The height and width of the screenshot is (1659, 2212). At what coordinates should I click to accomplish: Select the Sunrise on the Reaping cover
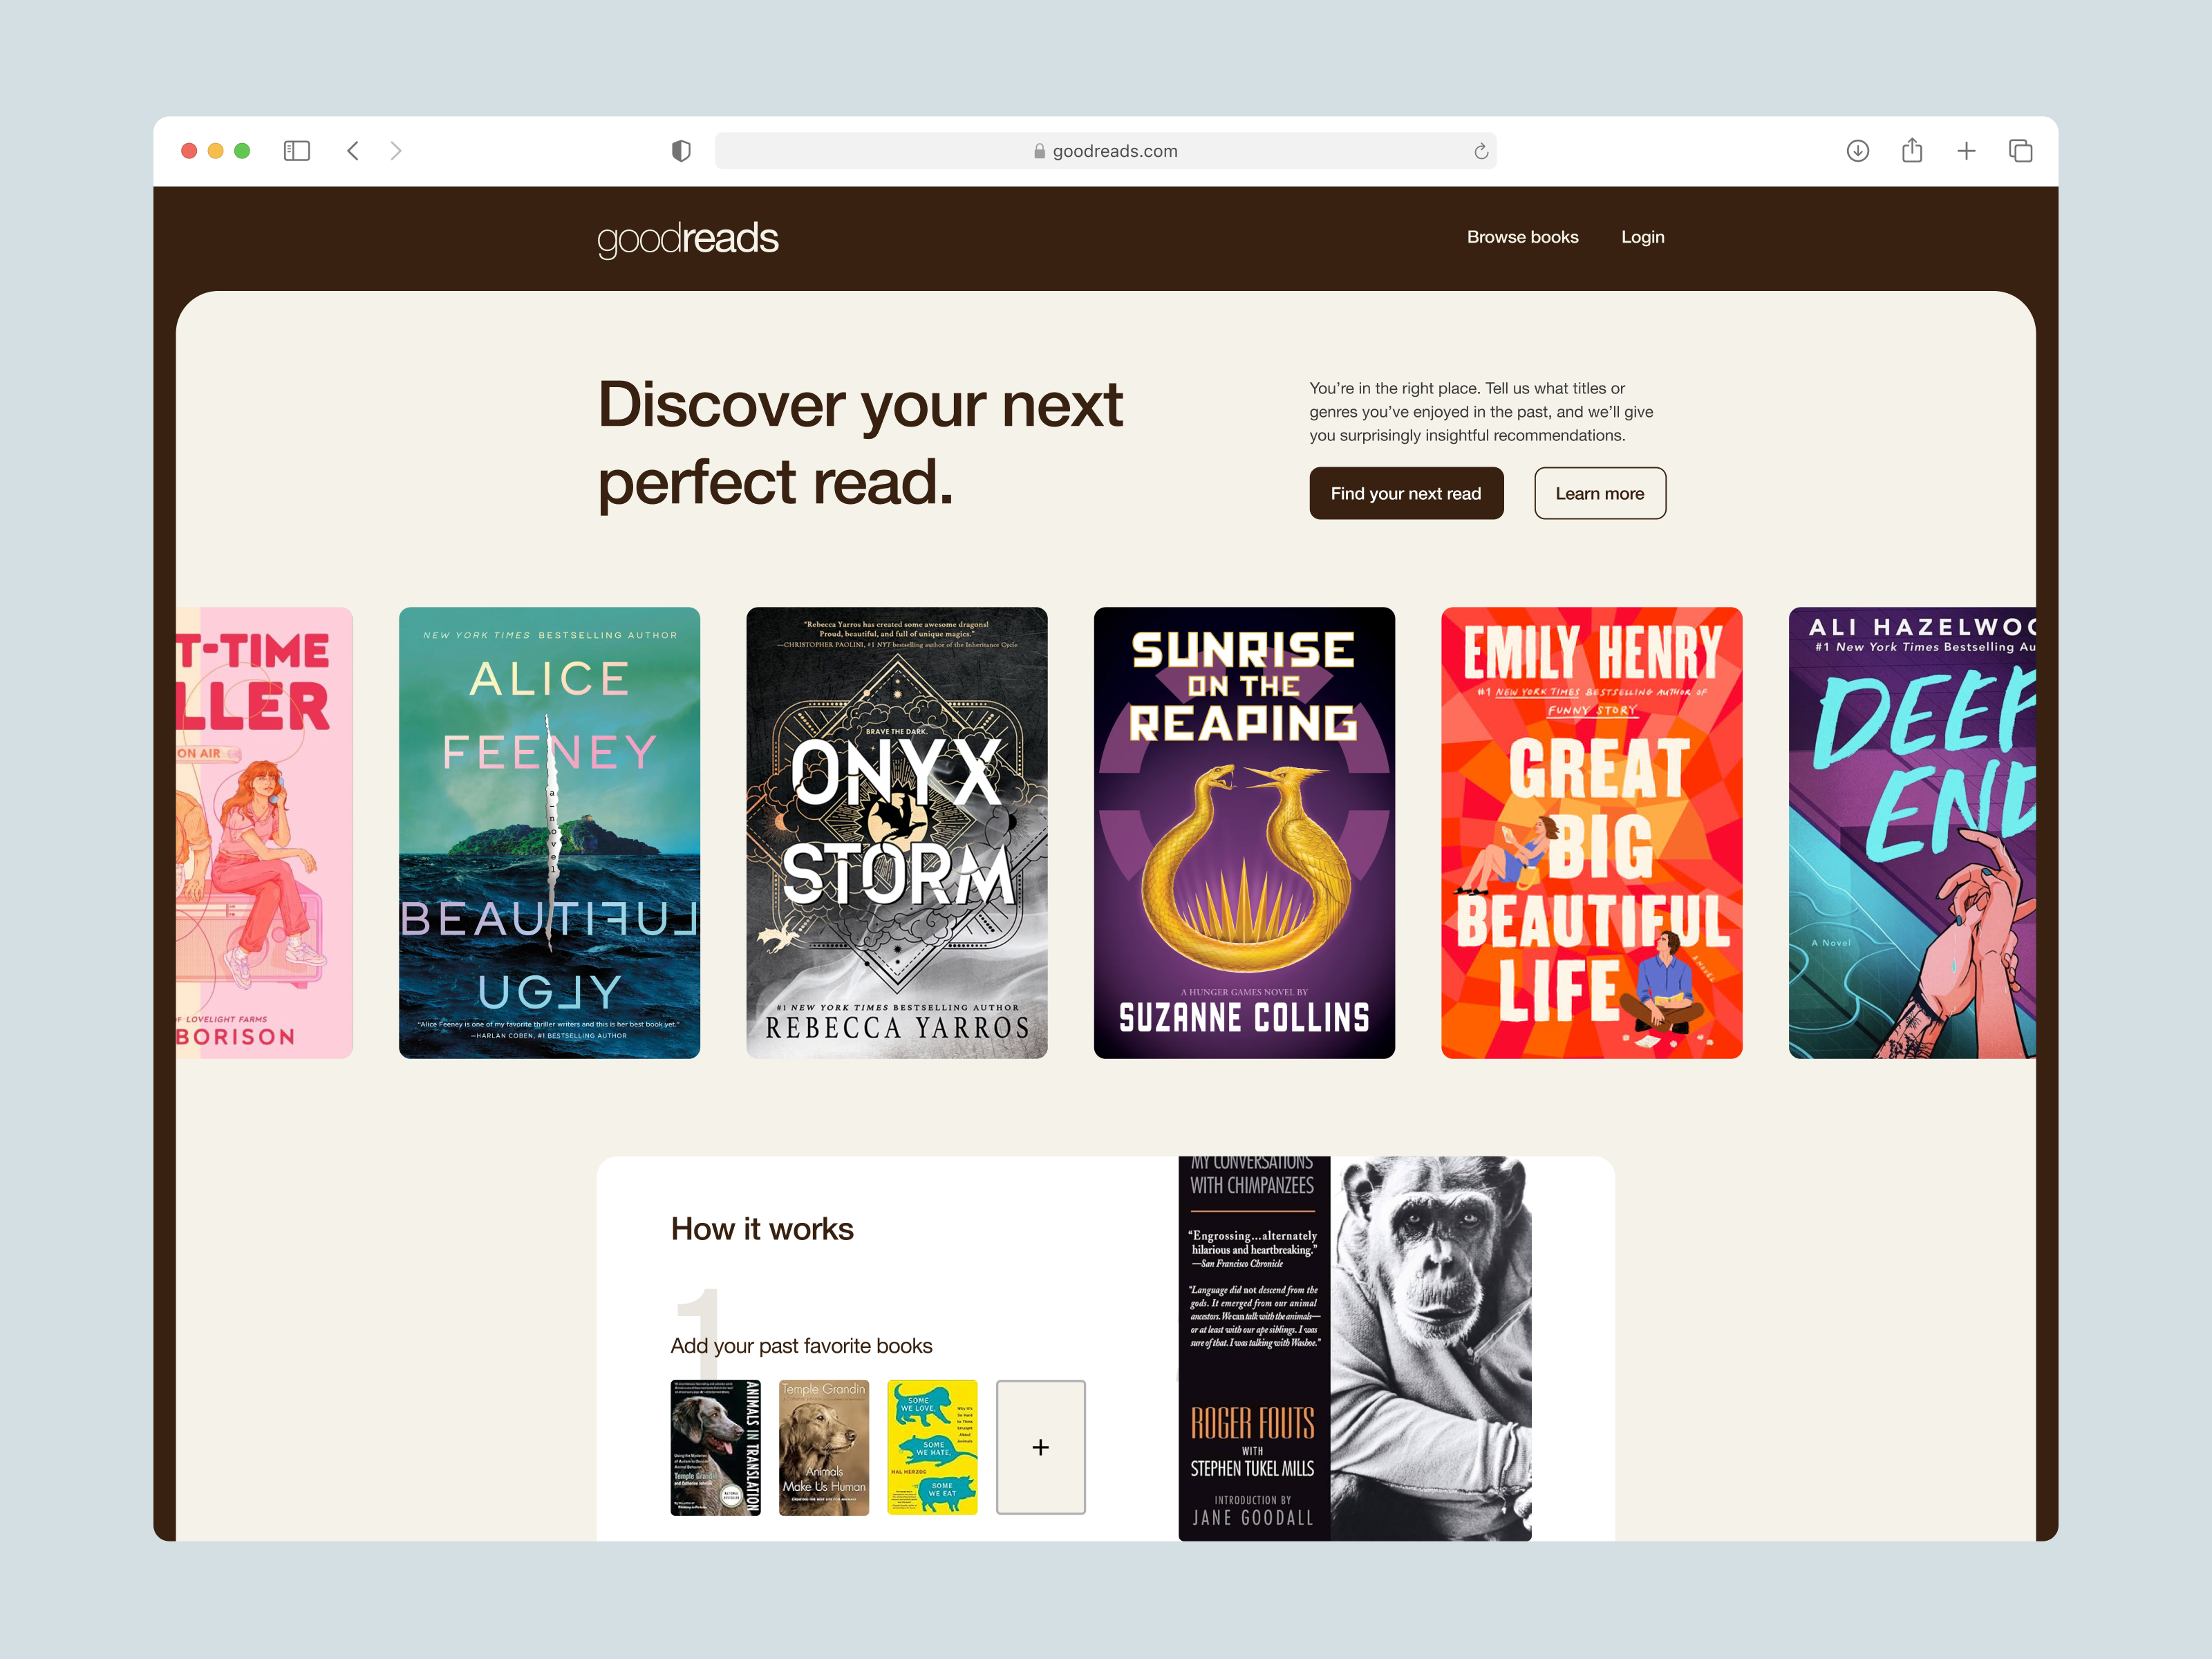coord(1244,832)
